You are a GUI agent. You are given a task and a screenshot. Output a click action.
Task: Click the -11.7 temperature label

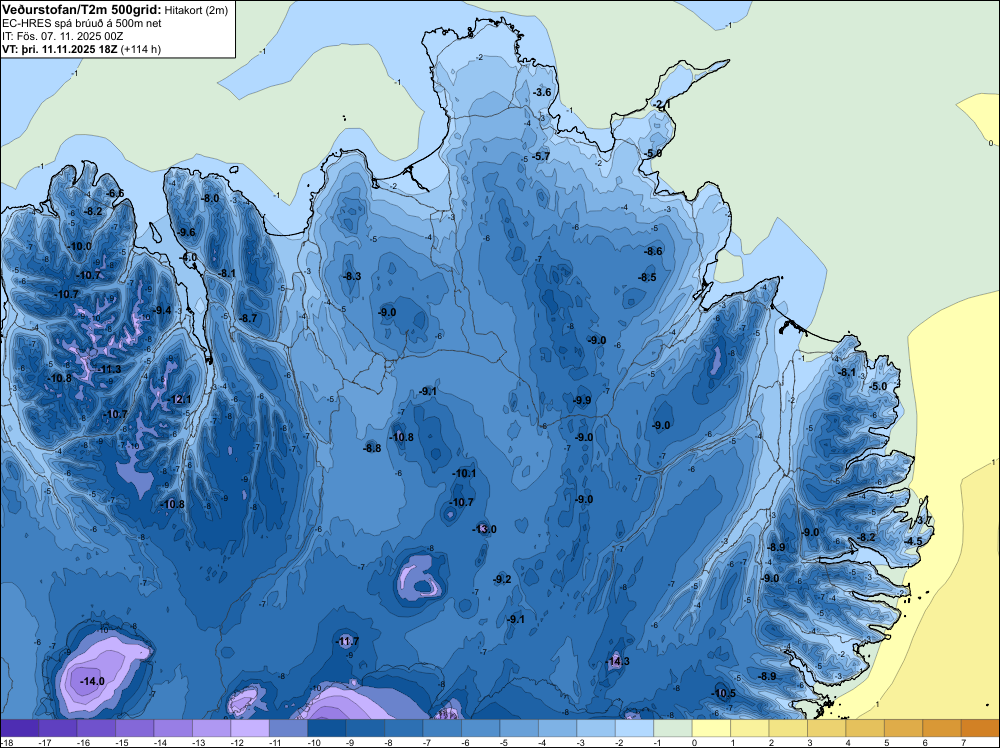[347, 641]
